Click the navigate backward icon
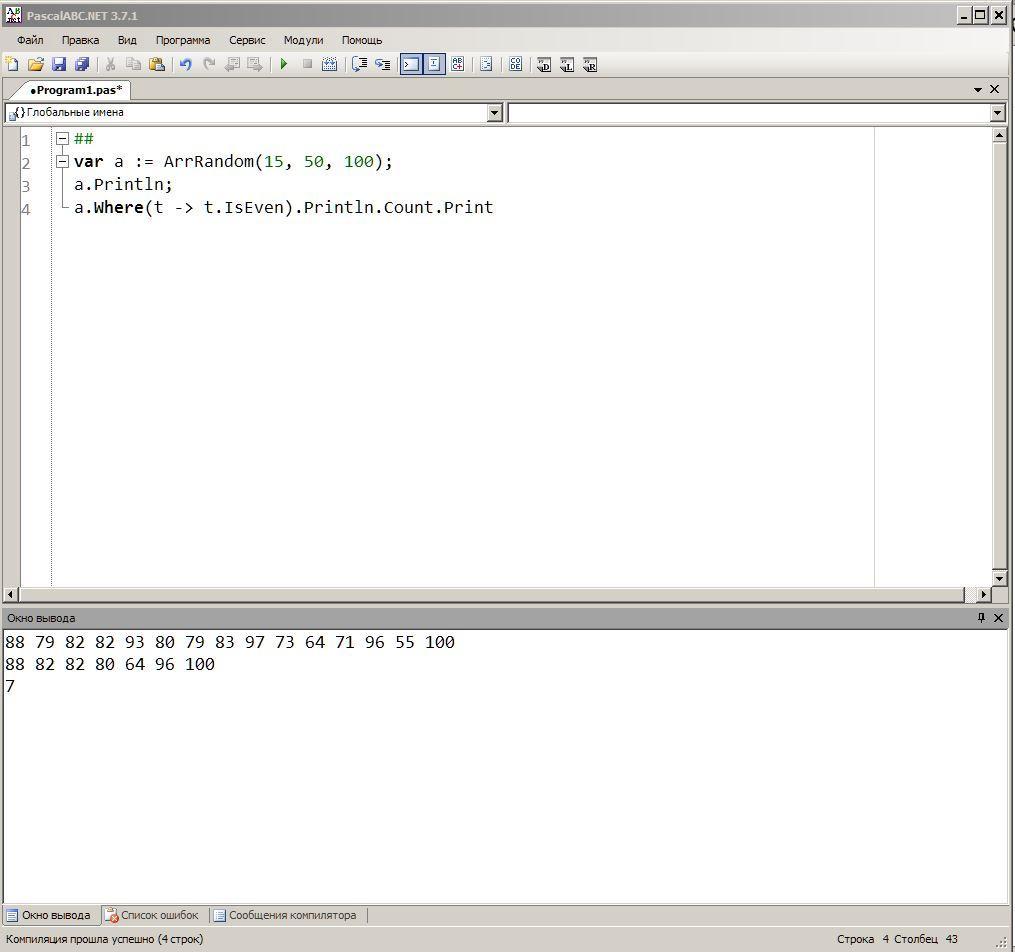Viewport: 1015px width, 952px height. click(232, 64)
